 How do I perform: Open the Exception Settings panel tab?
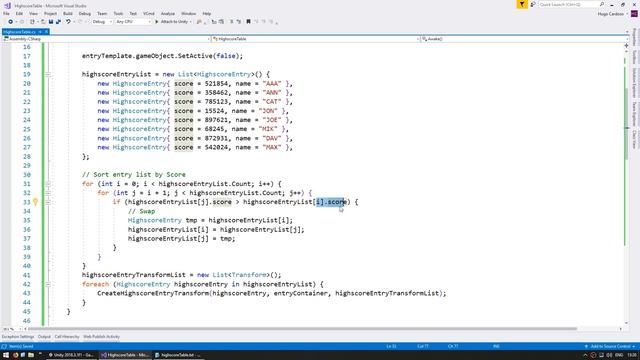[x=18, y=337]
